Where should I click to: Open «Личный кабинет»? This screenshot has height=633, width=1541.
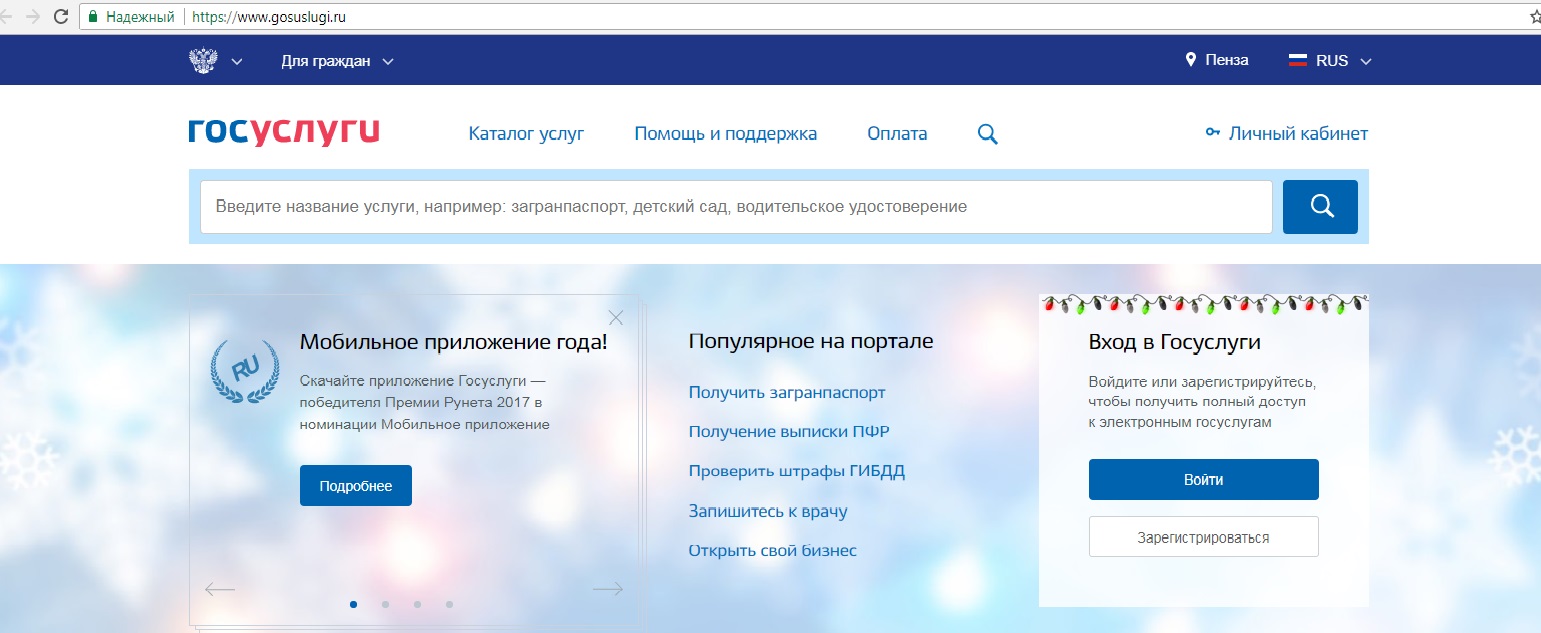pyautogui.click(x=1298, y=133)
